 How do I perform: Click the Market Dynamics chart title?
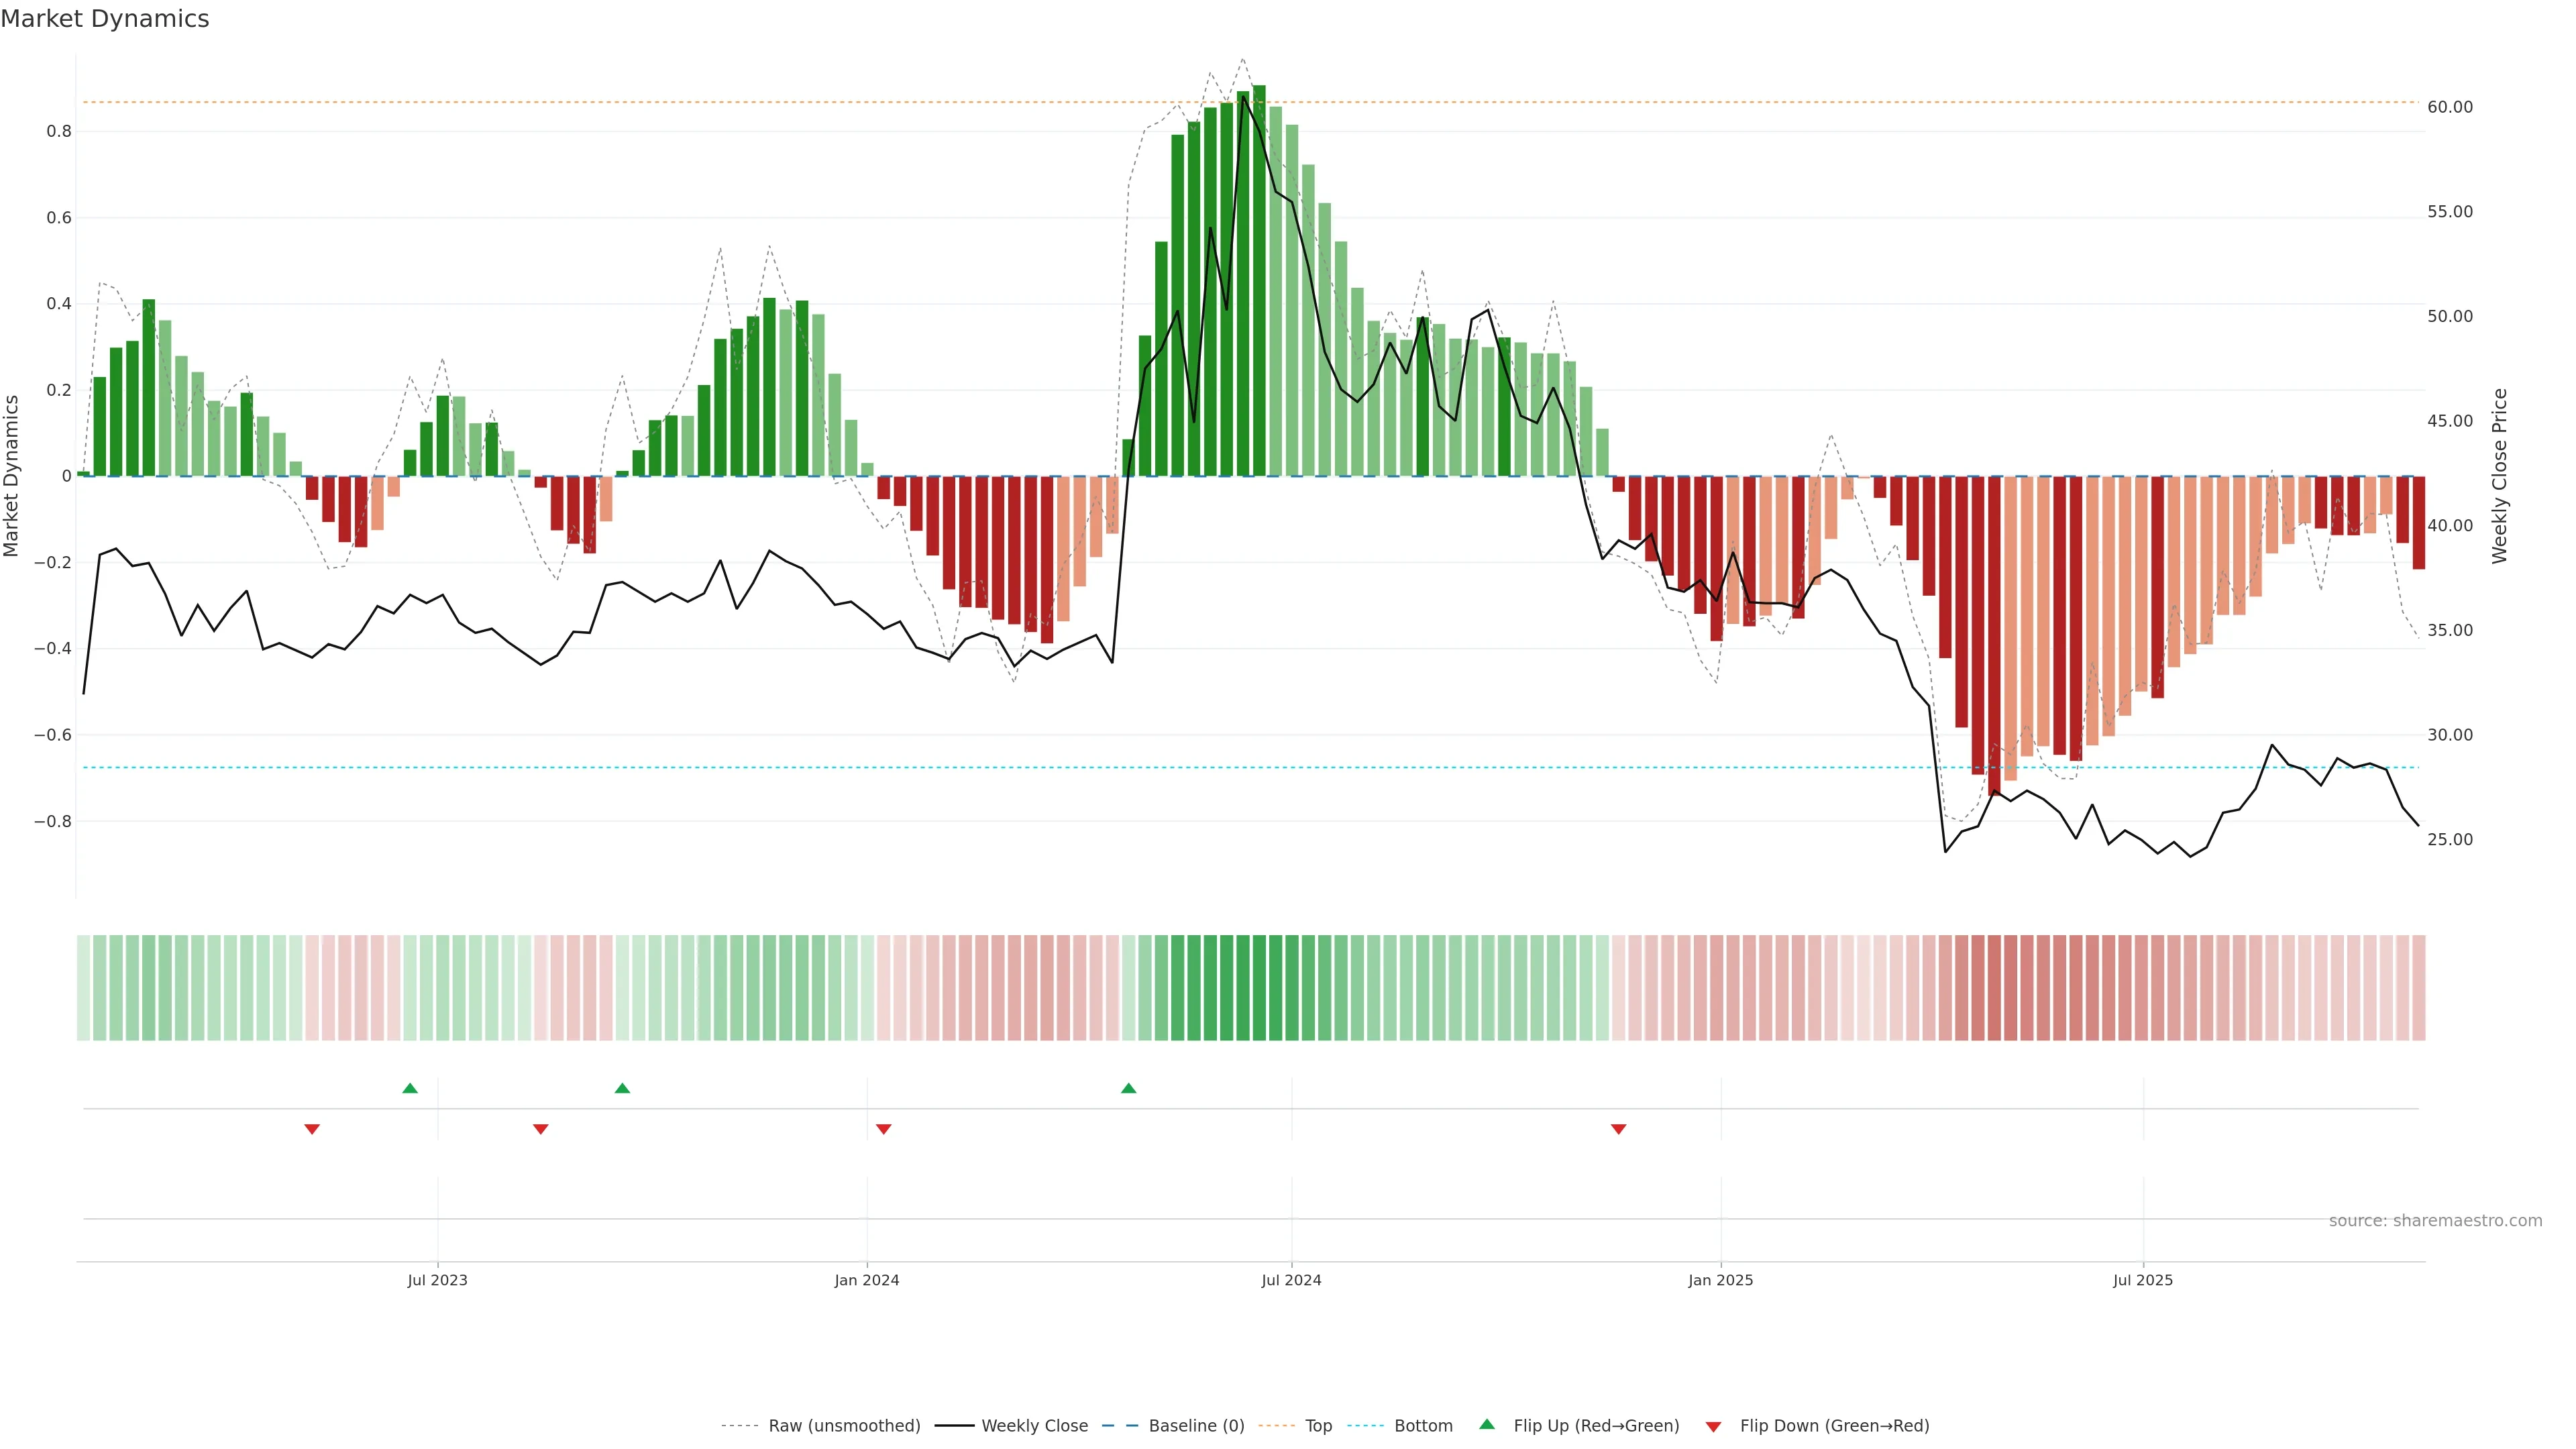pyautogui.click(x=105, y=19)
